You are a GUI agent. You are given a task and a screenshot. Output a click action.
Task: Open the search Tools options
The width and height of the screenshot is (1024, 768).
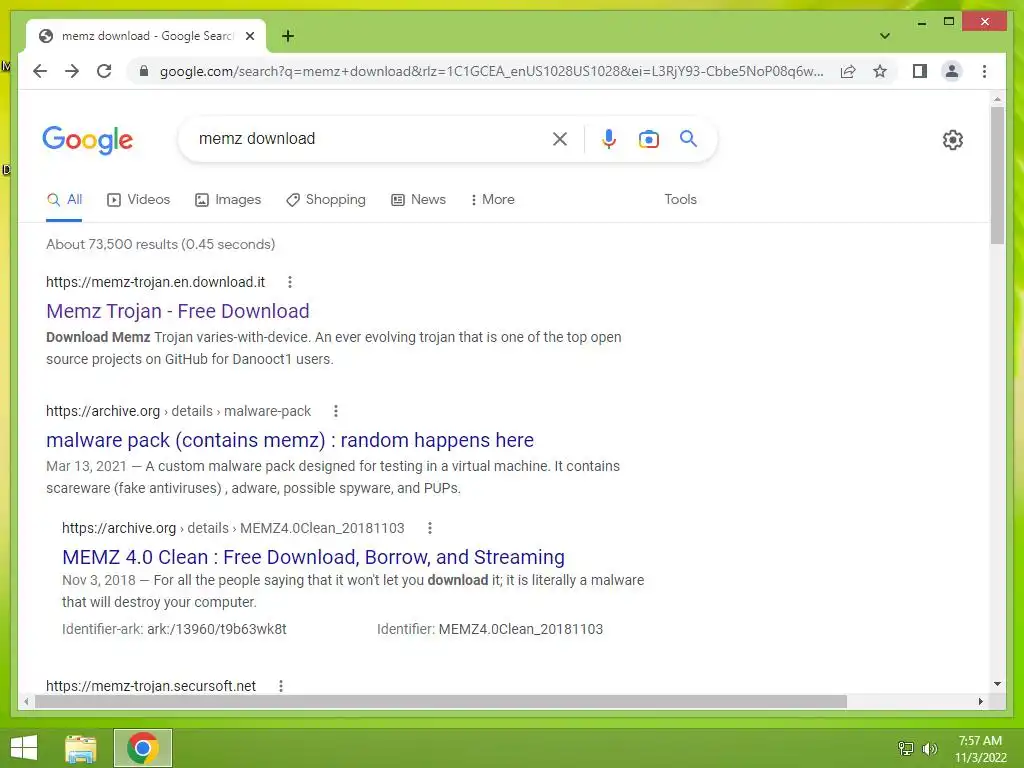680,199
